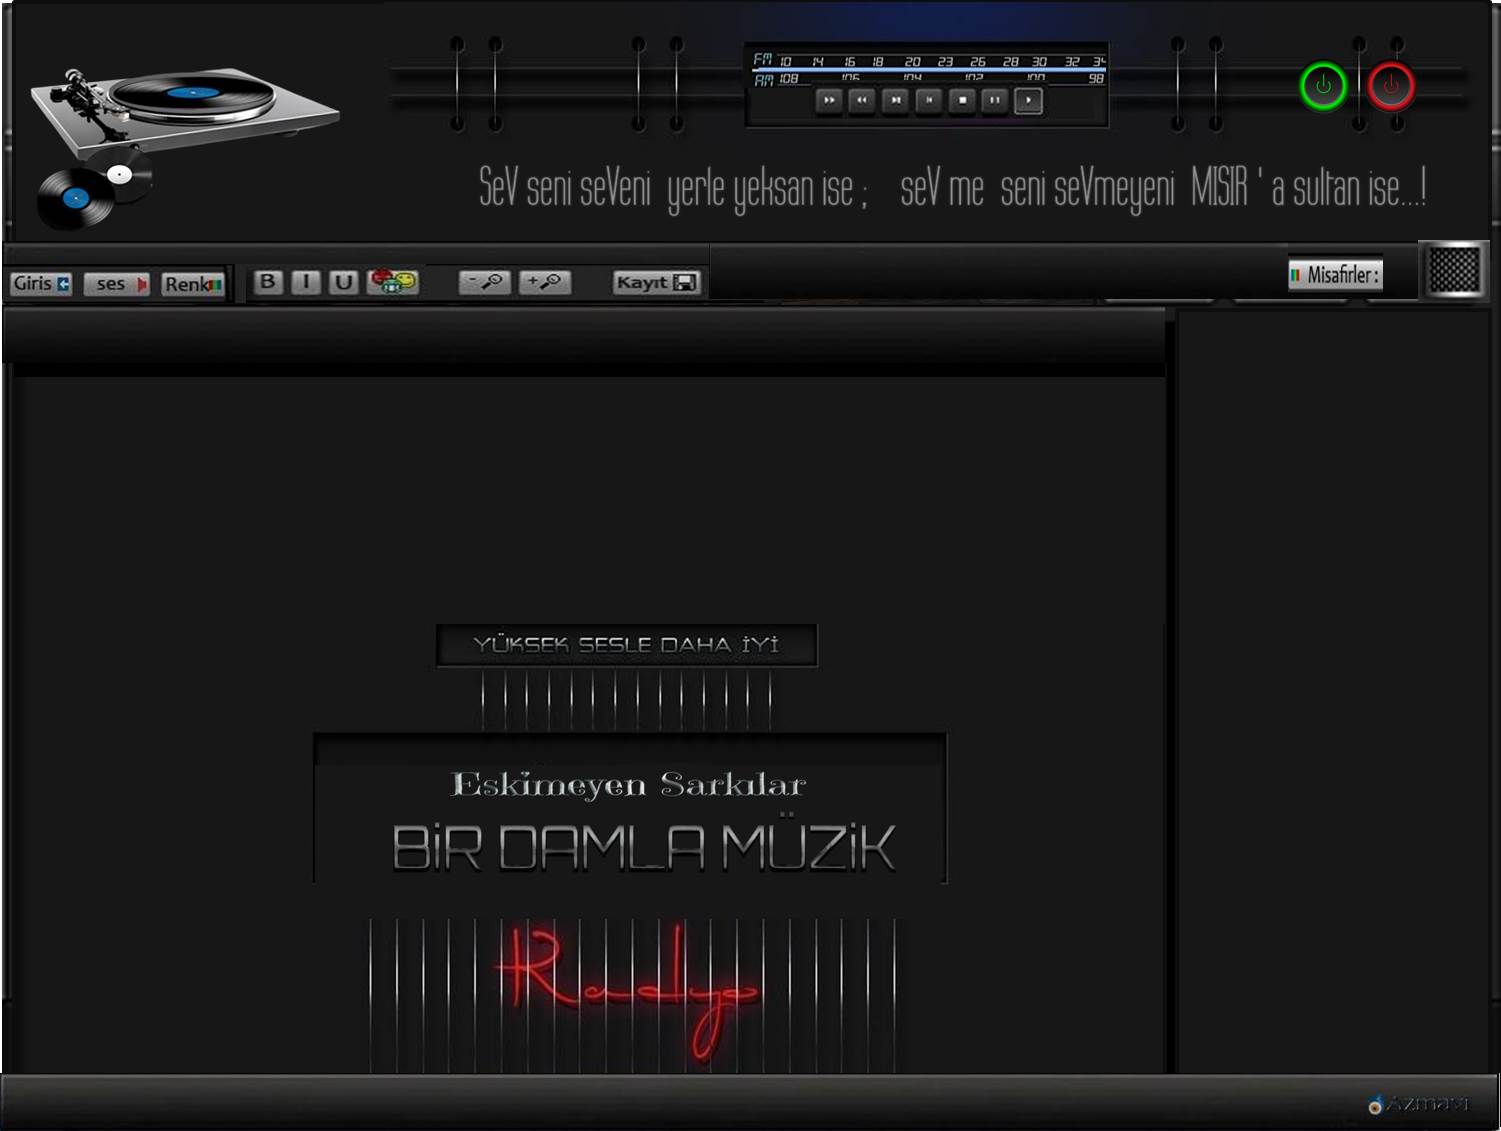Toggle italic text formatting
The image size is (1501, 1131).
click(x=306, y=282)
